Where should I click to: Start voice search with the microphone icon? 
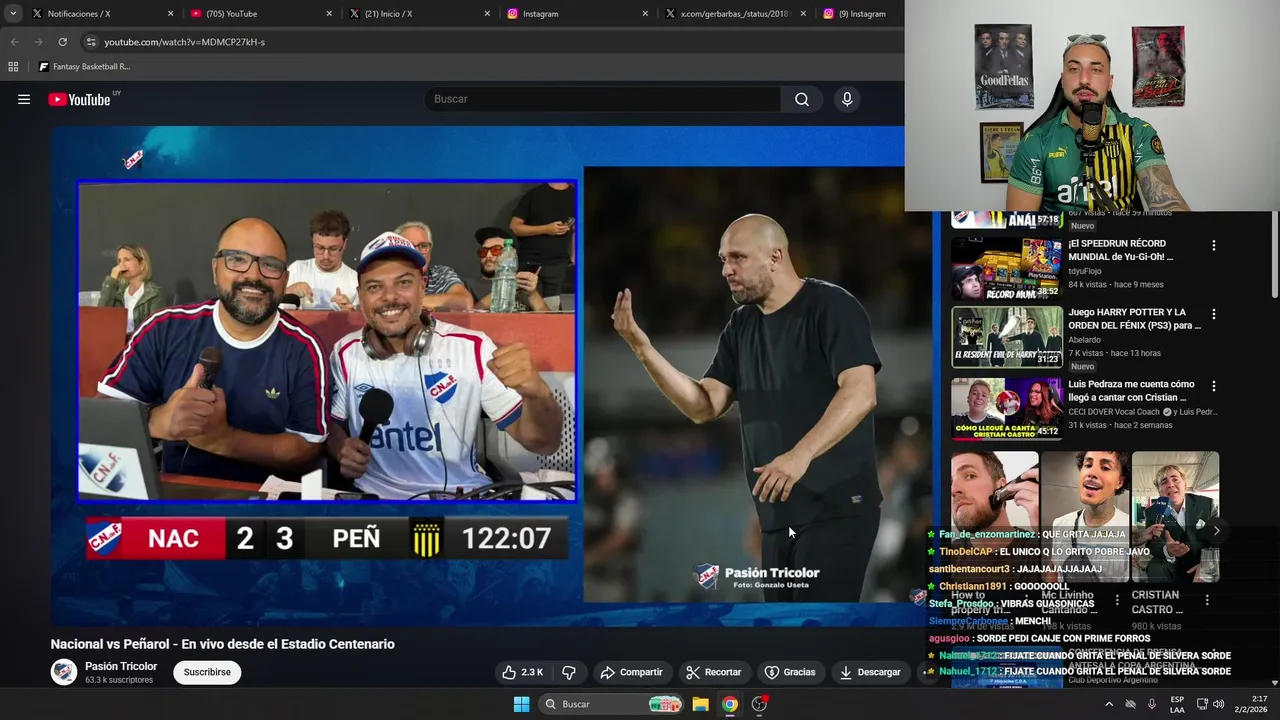click(847, 99)
